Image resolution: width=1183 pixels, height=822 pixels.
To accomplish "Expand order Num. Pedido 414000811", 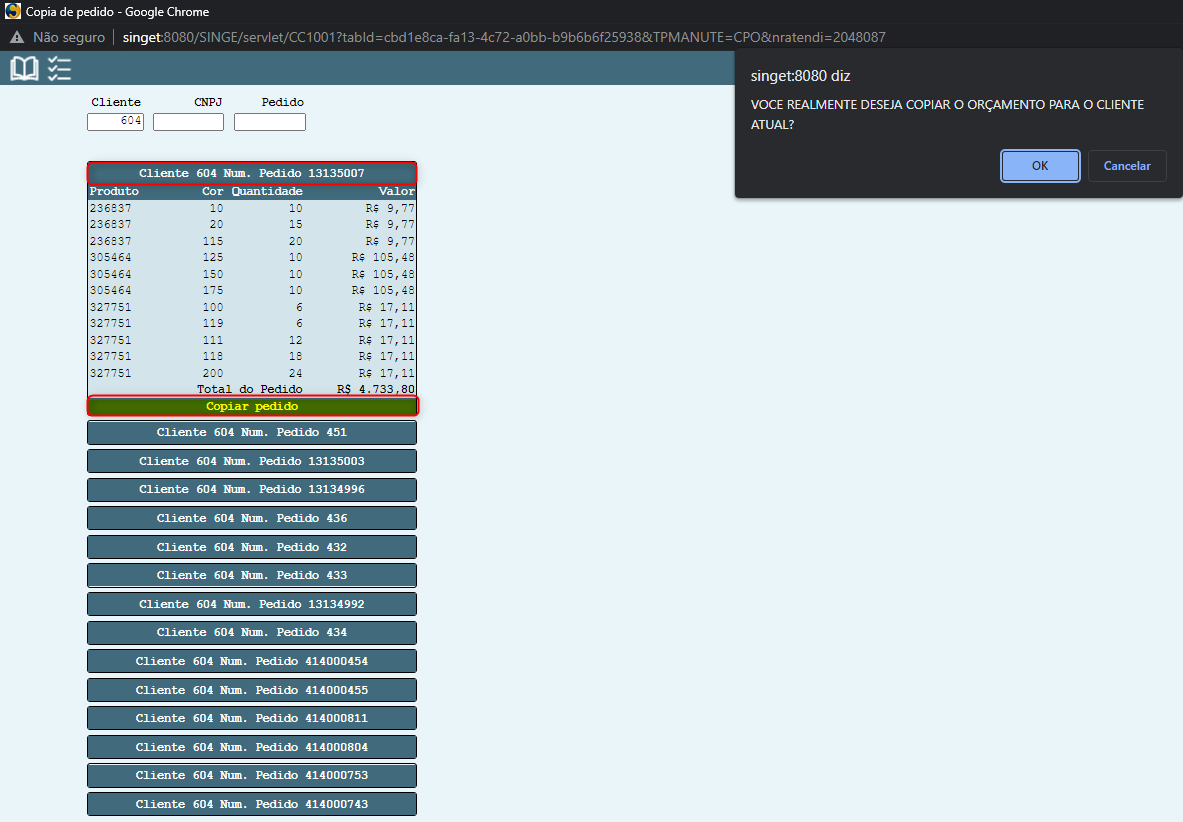I will [252, 718].
